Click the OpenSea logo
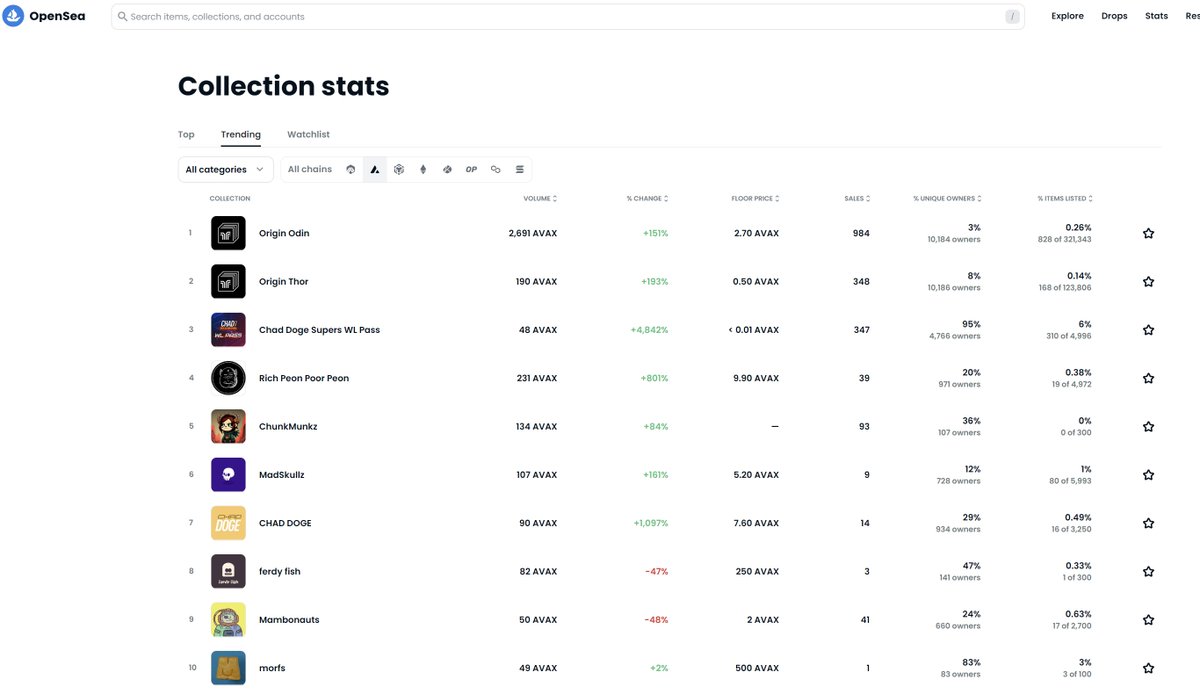This screenshot has height=694, width=1200. coord(43,16)
